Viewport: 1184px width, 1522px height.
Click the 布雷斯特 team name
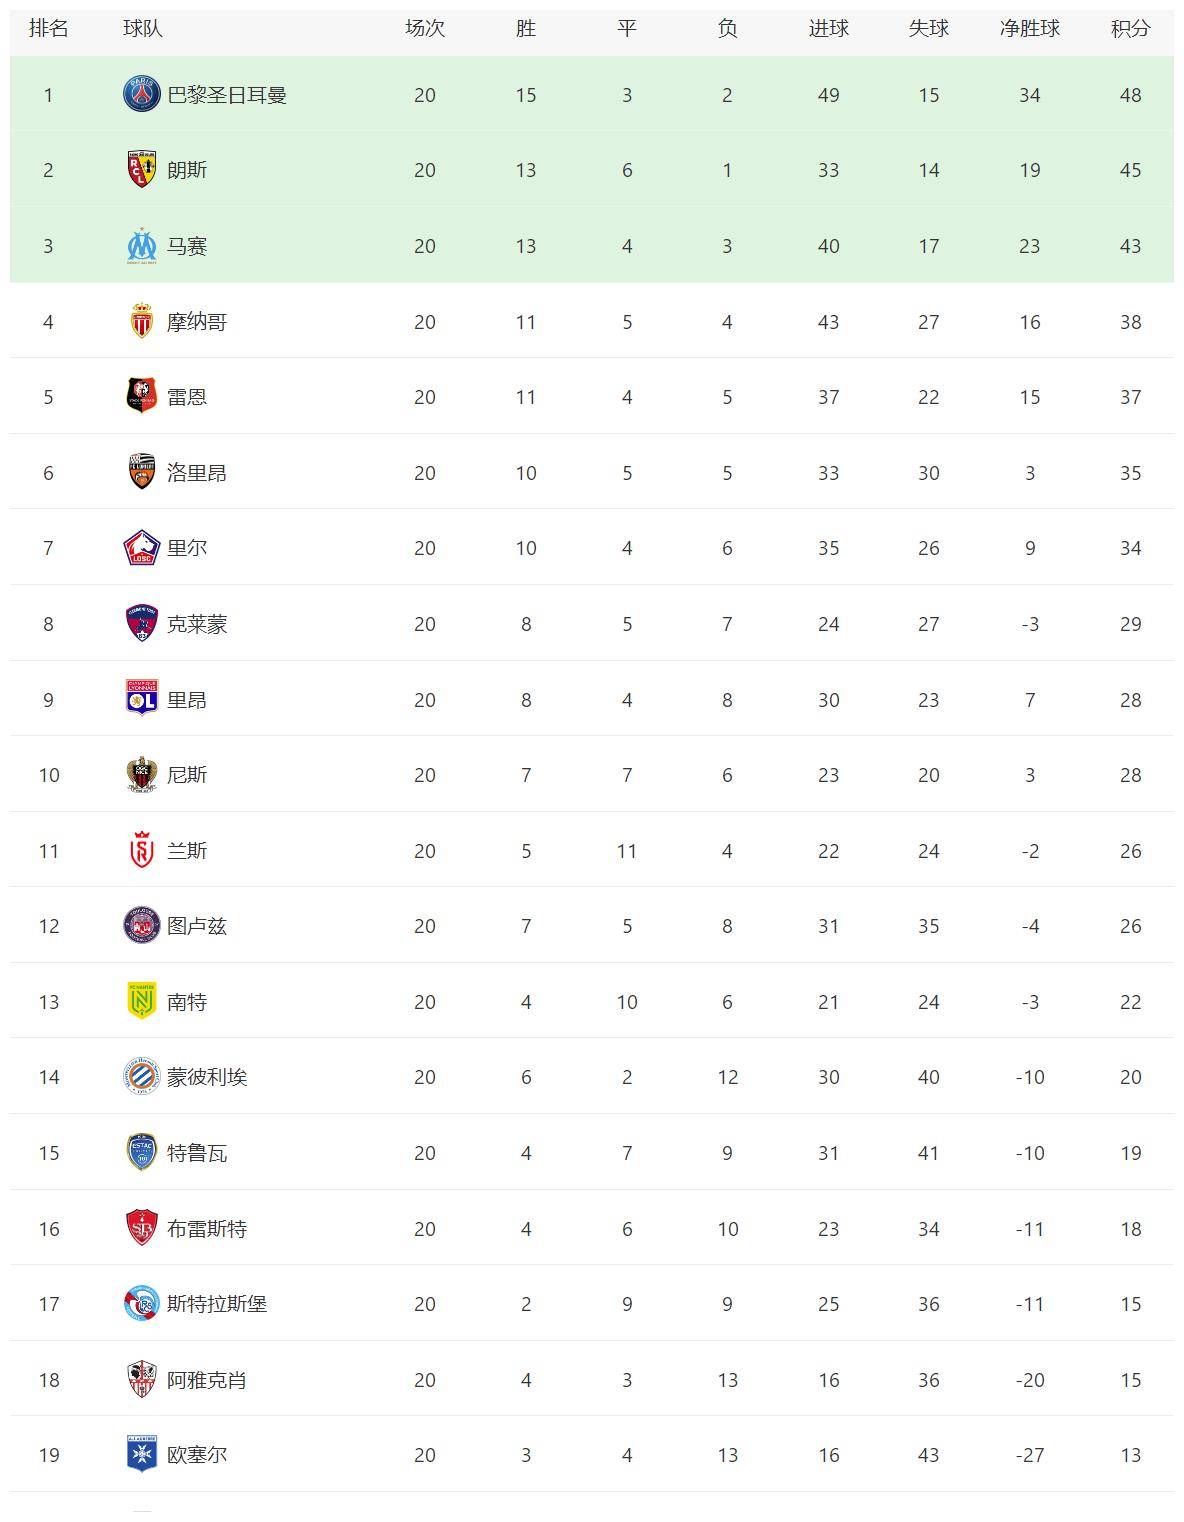coord(207,1229)
